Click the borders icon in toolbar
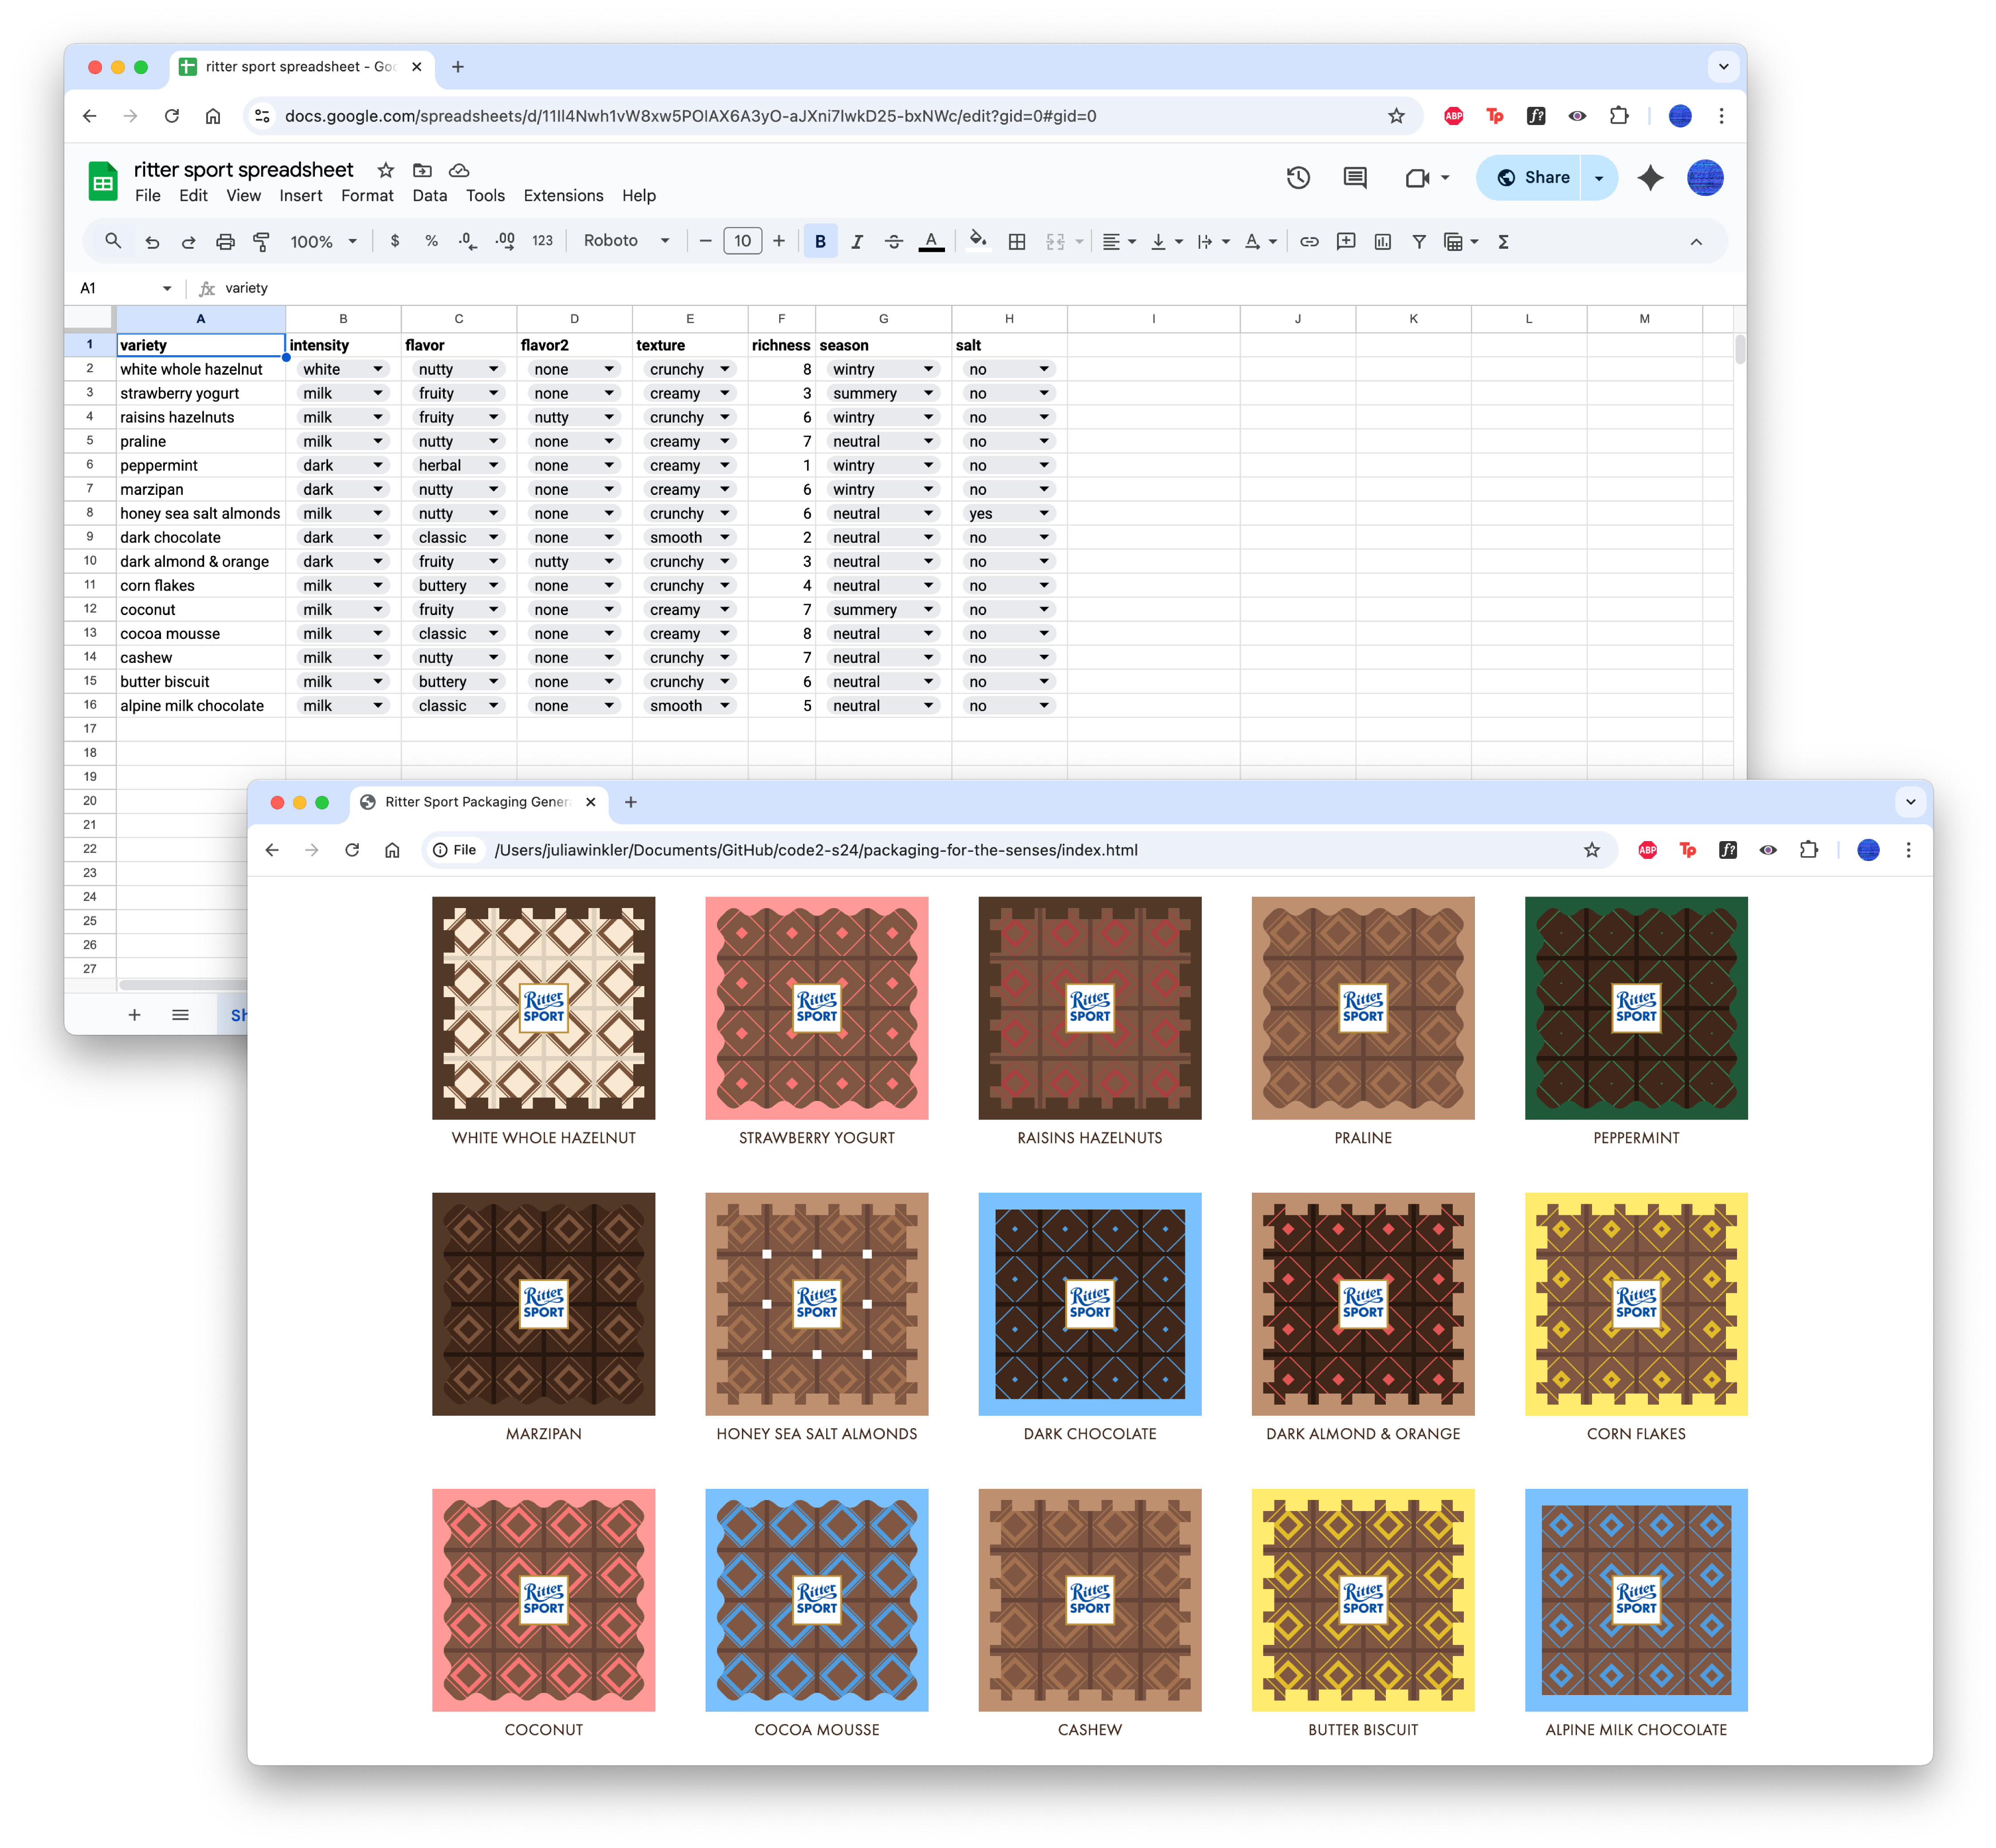The width and height of the screenshot is (1996, 1848). pos(1017,241)
